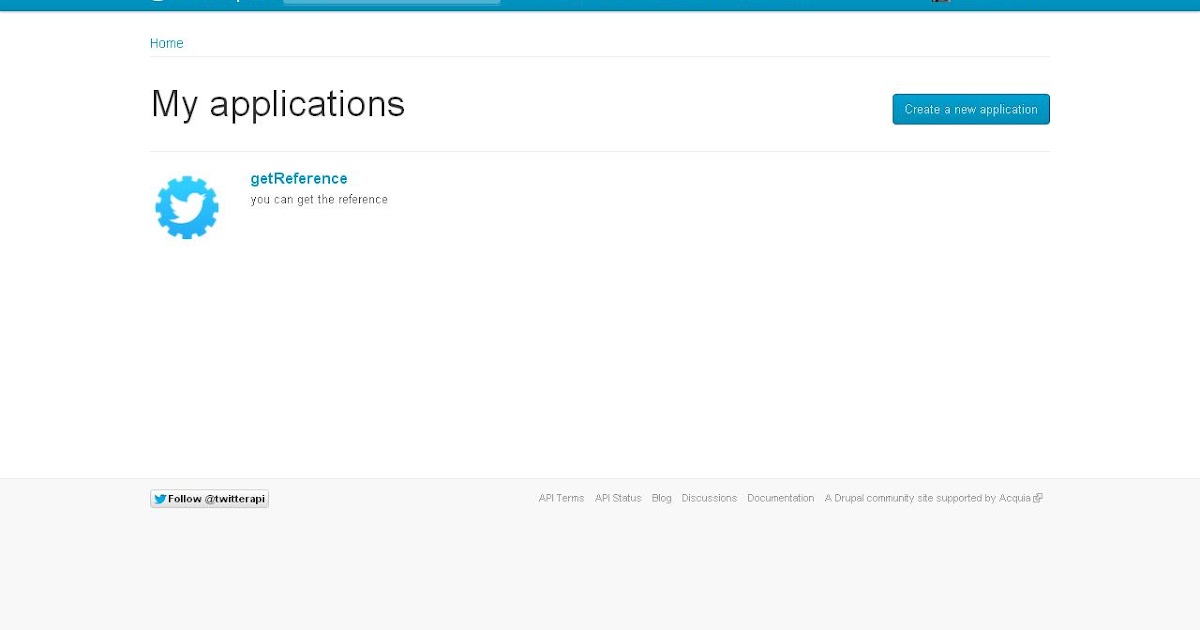The width and height of the screenshot is (1200, 630).
Task: View the API Terms page
Action: tap(561, 498)
